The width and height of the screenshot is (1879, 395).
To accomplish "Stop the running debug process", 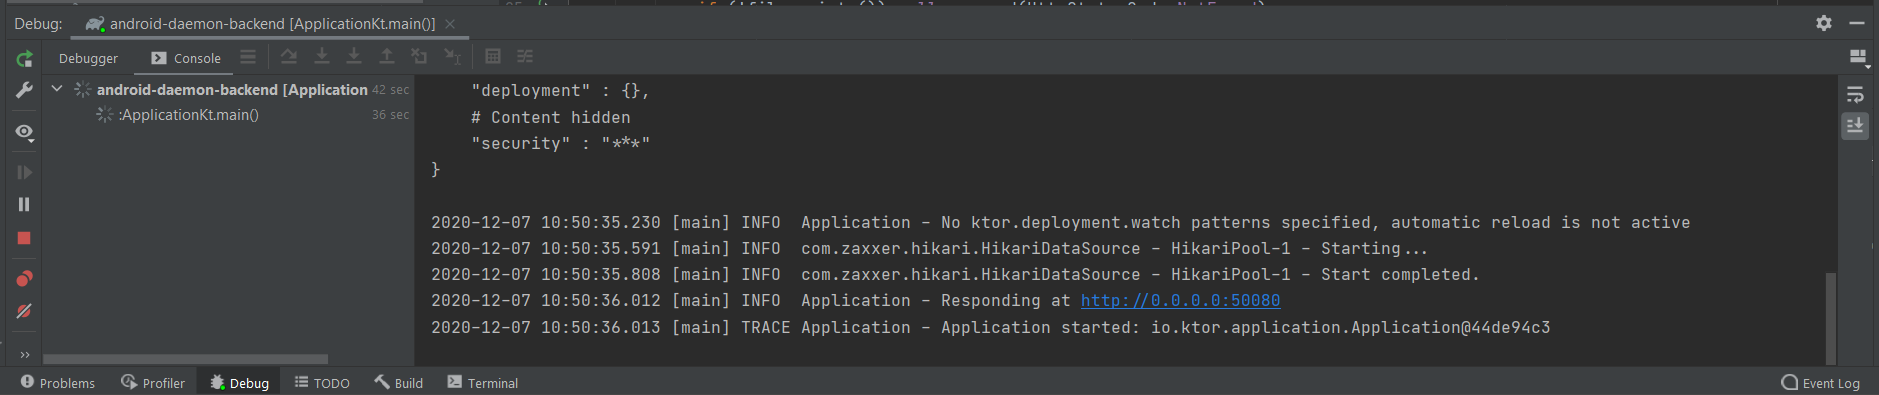I will 24,238.
